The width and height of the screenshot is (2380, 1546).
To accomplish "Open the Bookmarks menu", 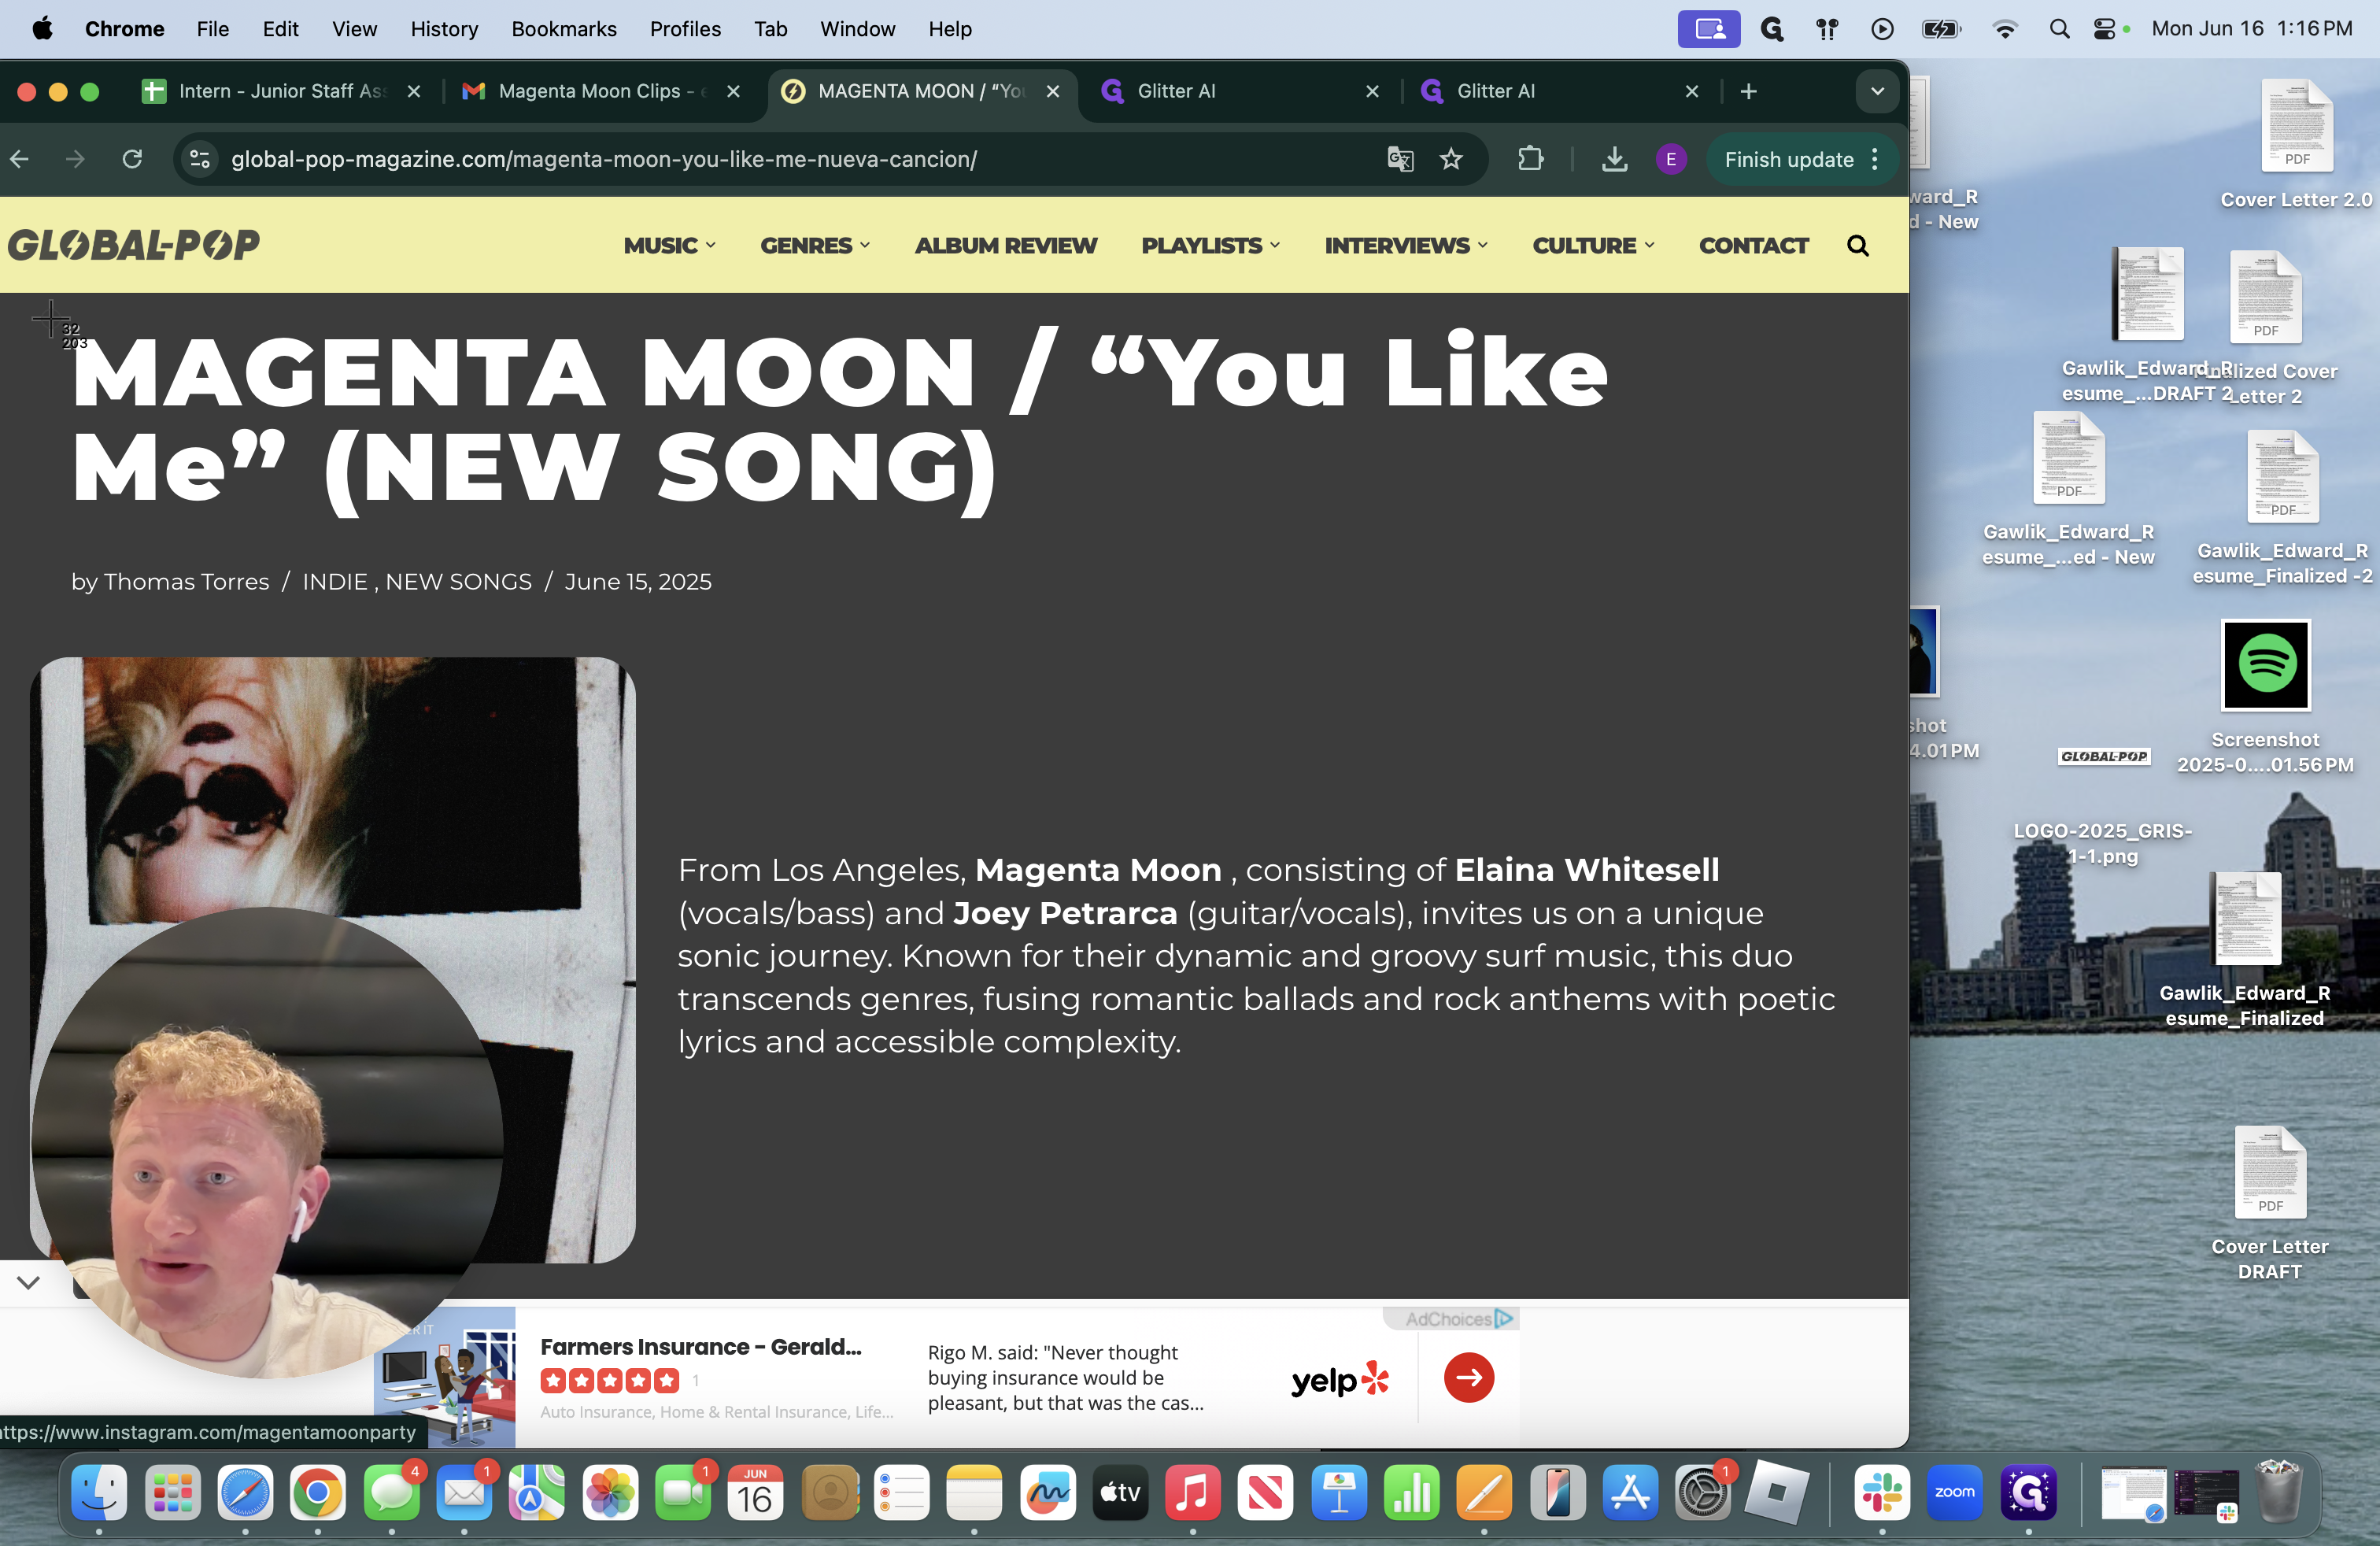I will [563, 29].
